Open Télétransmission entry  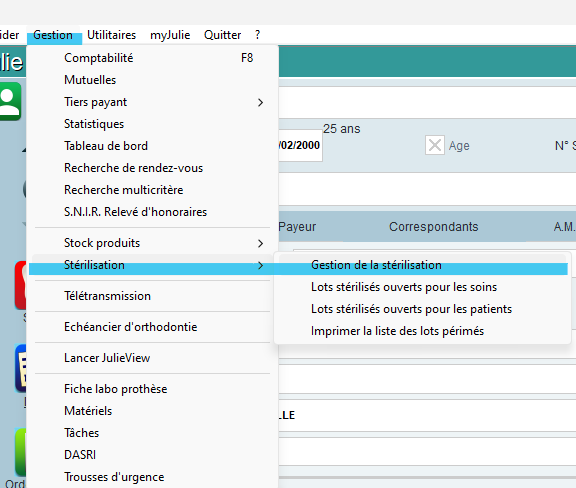153,296
